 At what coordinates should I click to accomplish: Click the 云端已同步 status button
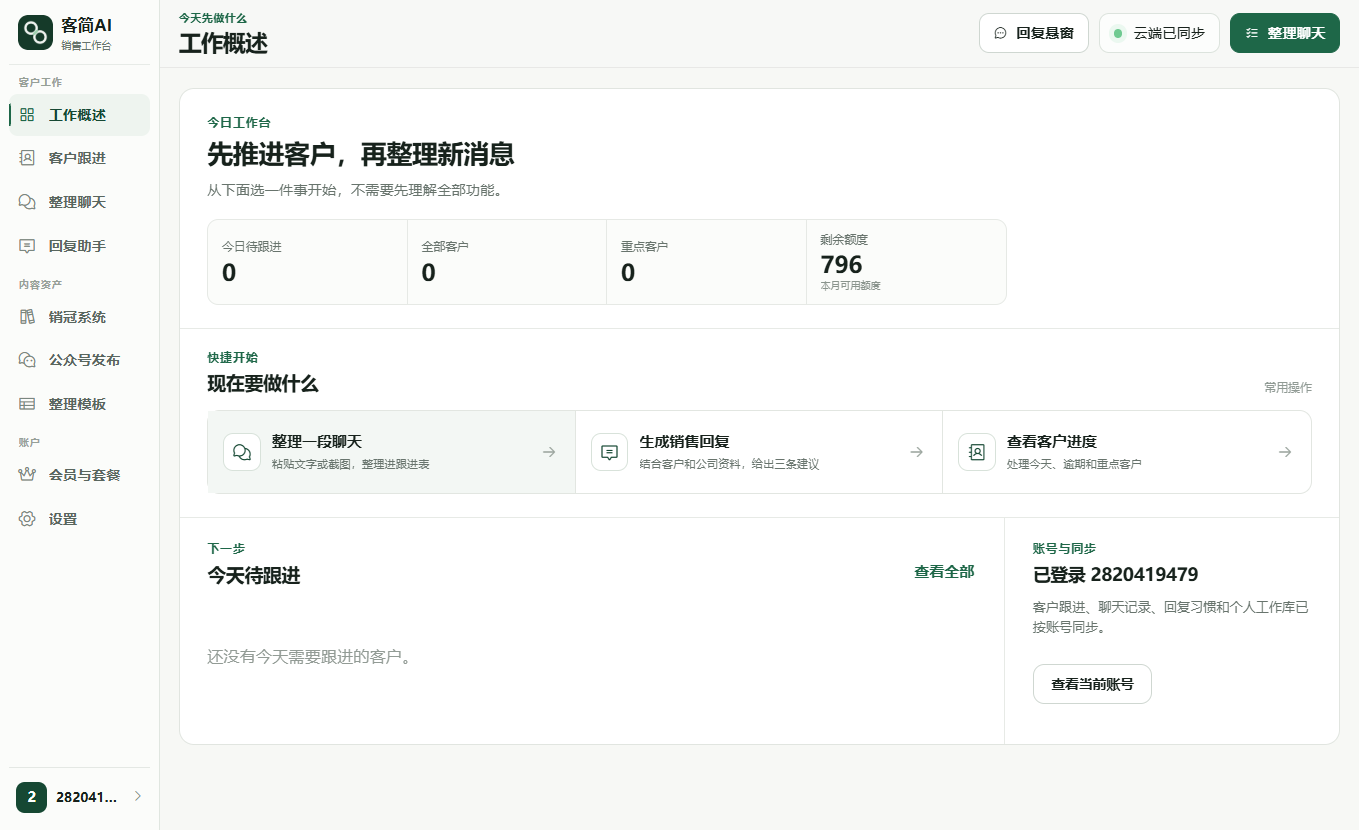(x=1159, y=33)
